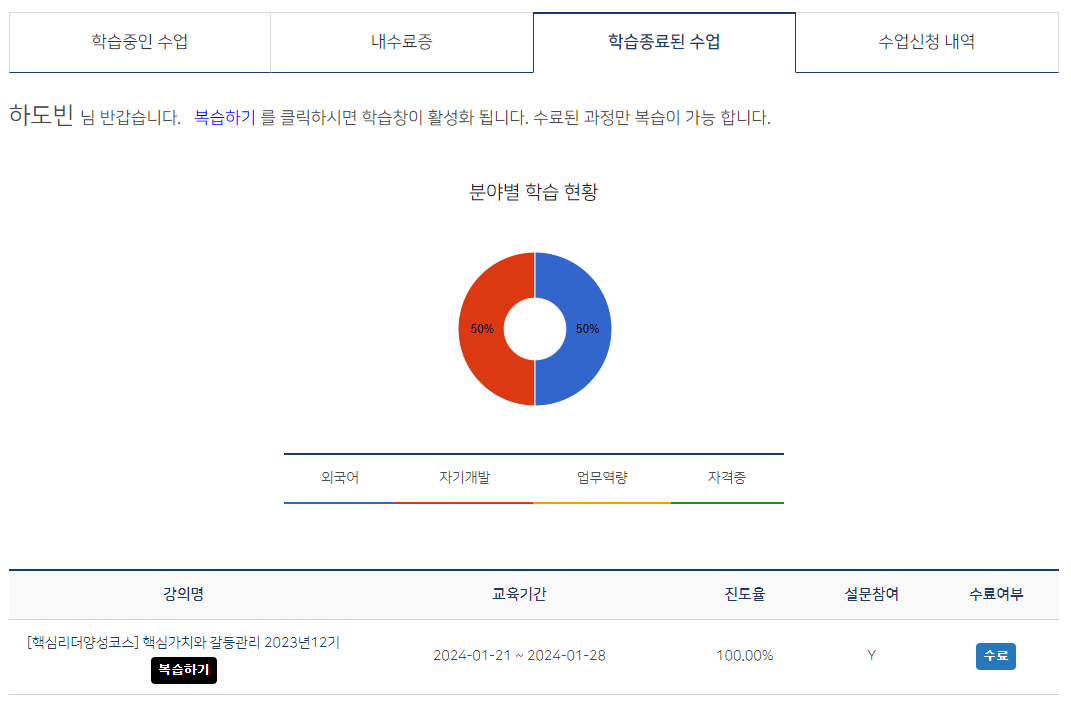Viewport: 1071px width, 709px height.
Task: Click the blue 50% donut chart segment
Action: tap(588, 329)
